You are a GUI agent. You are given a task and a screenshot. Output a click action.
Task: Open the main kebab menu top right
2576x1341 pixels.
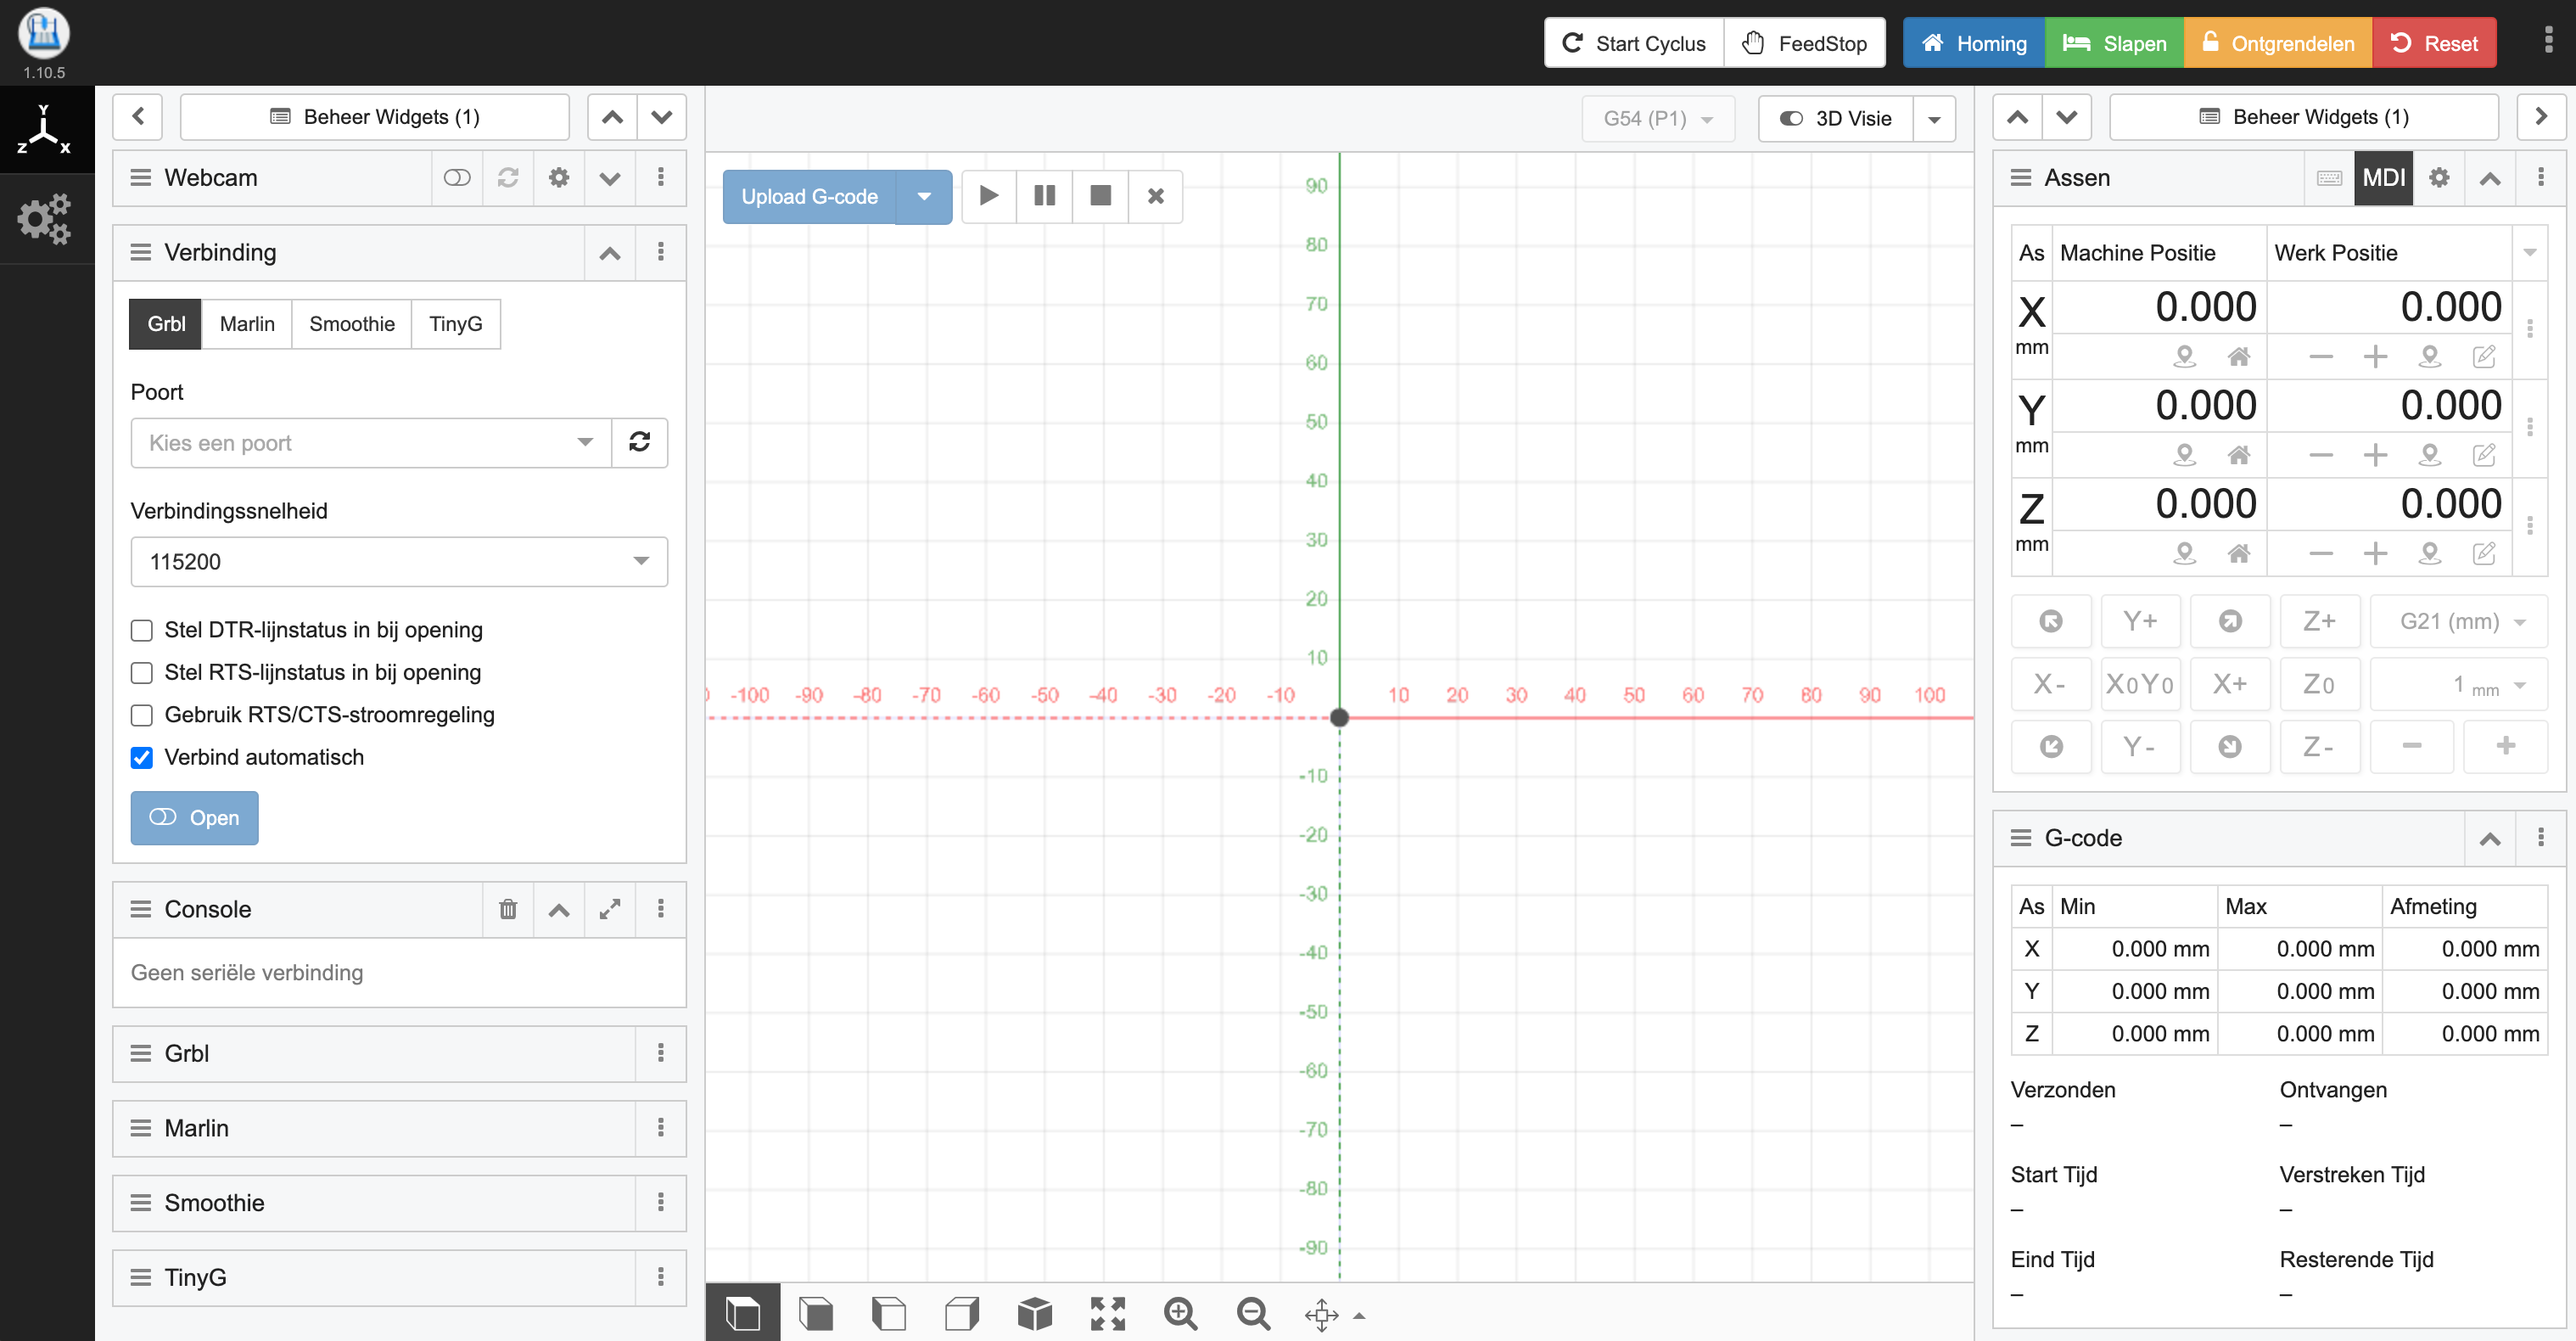(x=2548, y=41)
